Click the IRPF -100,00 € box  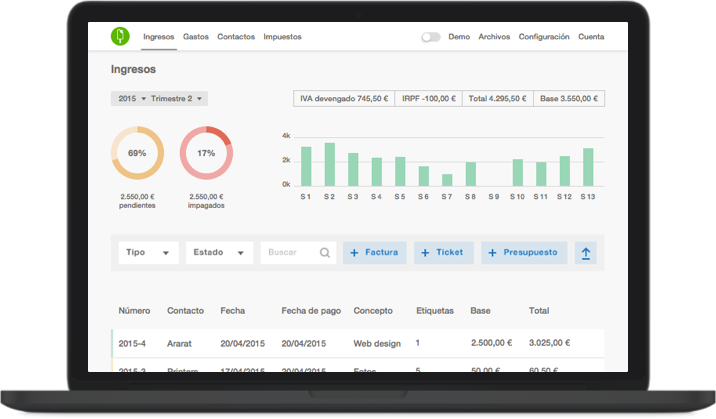click(x=429, y=99)
